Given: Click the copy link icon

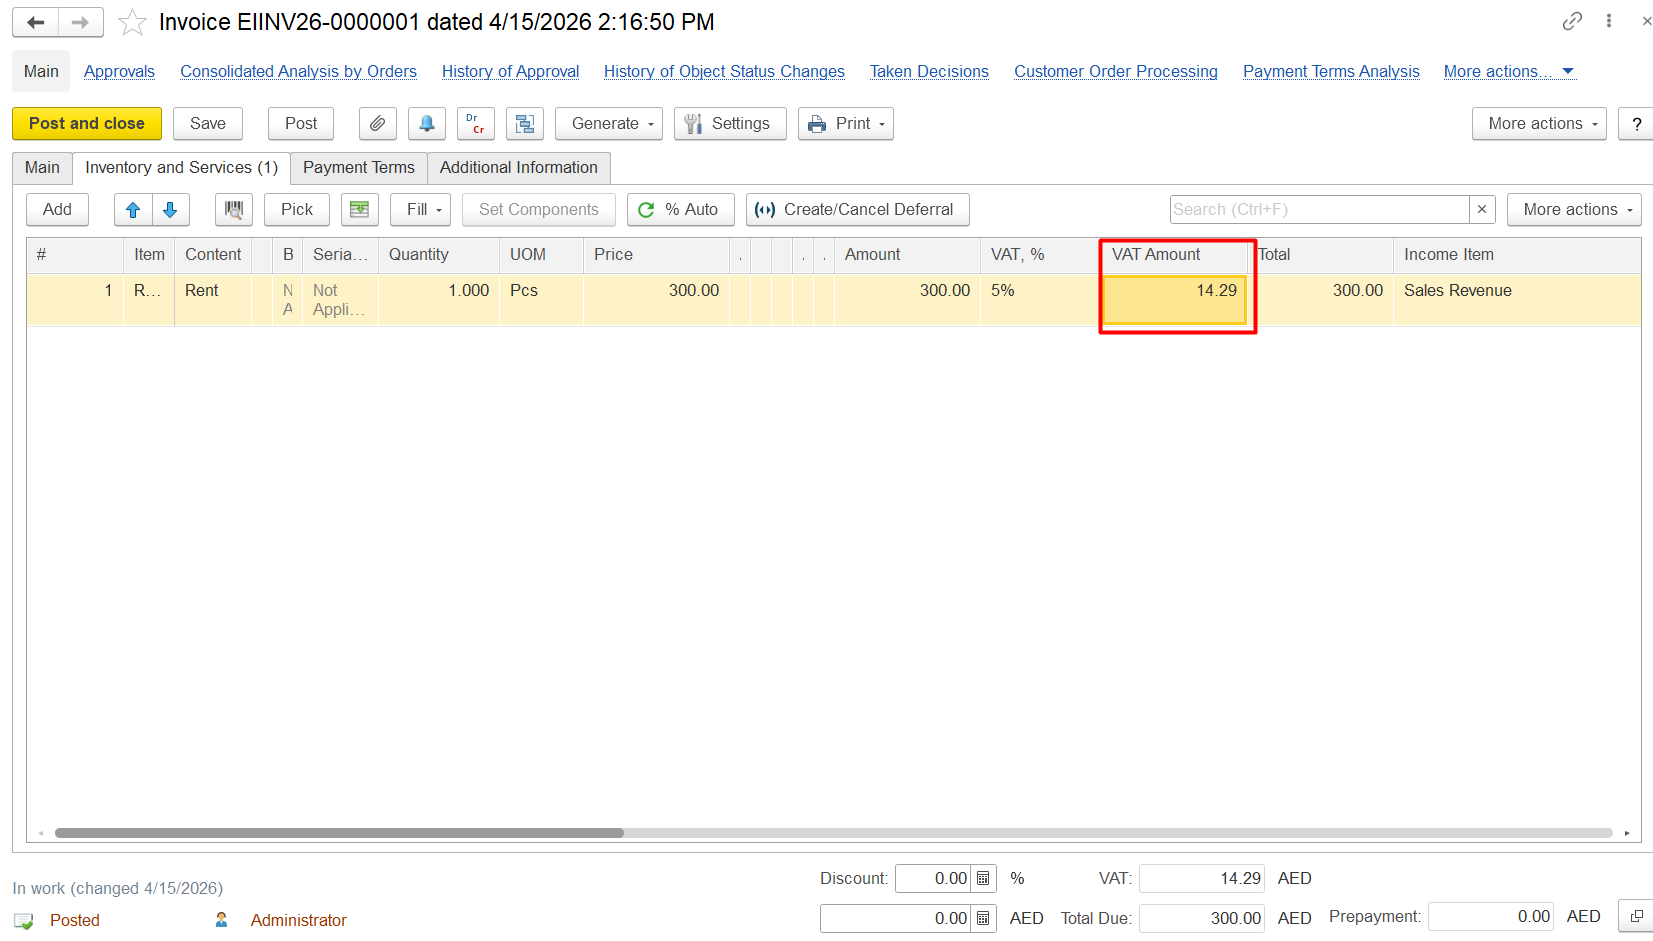Looking at the screenshot, I should pos(1572,21).
